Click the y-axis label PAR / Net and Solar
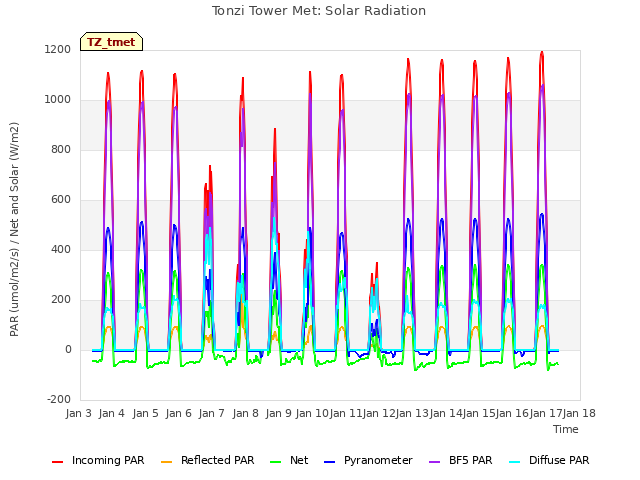640x480 pixels. point(14,229)
